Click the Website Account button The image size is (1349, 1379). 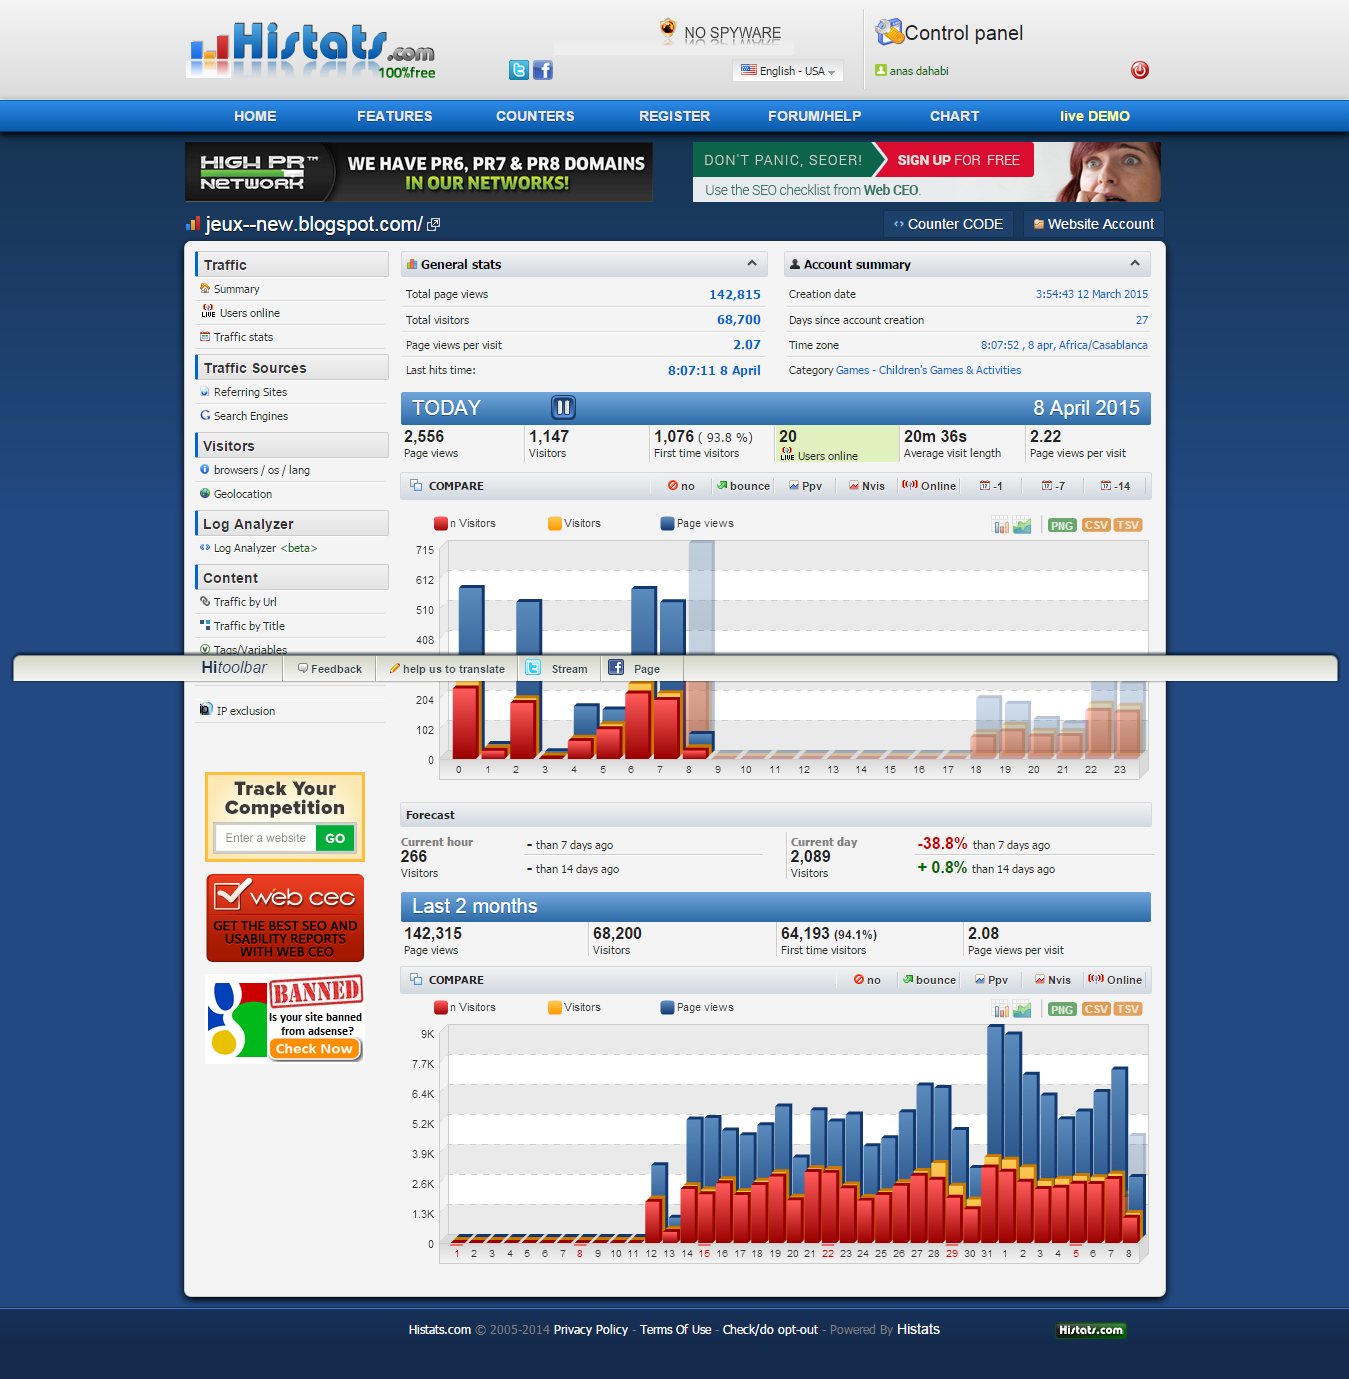point(1093,224)
